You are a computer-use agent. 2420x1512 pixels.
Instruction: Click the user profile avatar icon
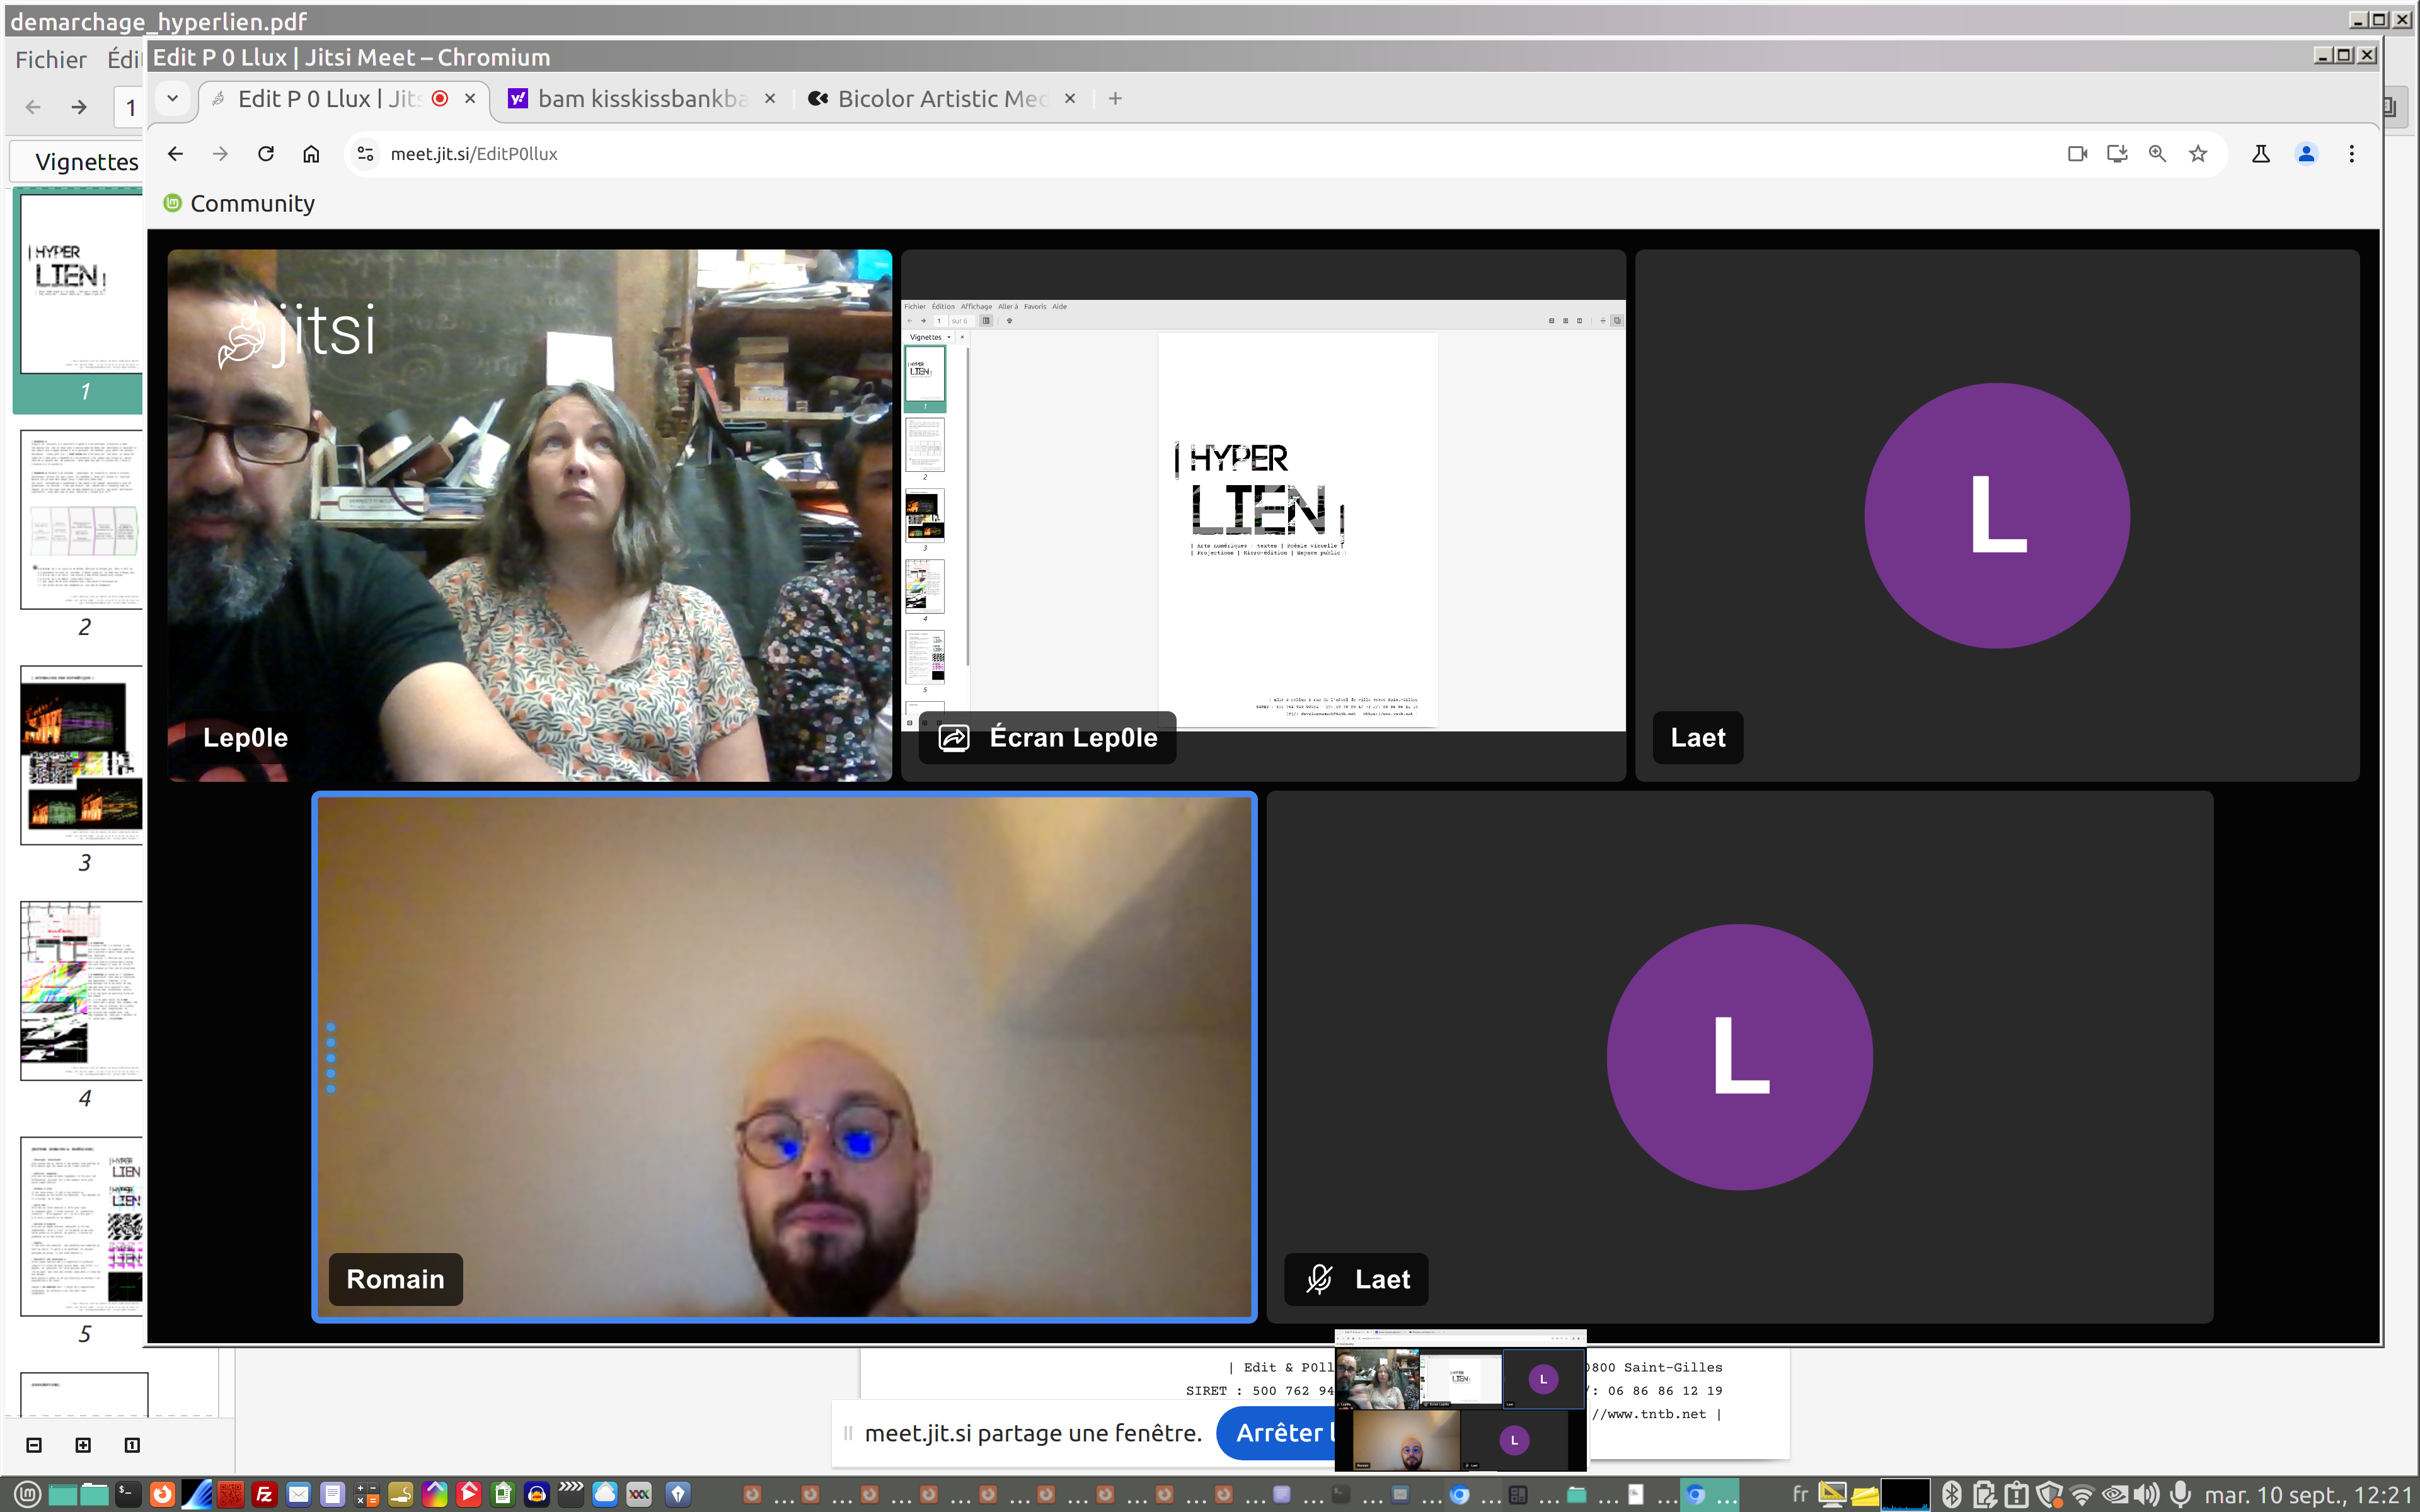(2306, 154)
